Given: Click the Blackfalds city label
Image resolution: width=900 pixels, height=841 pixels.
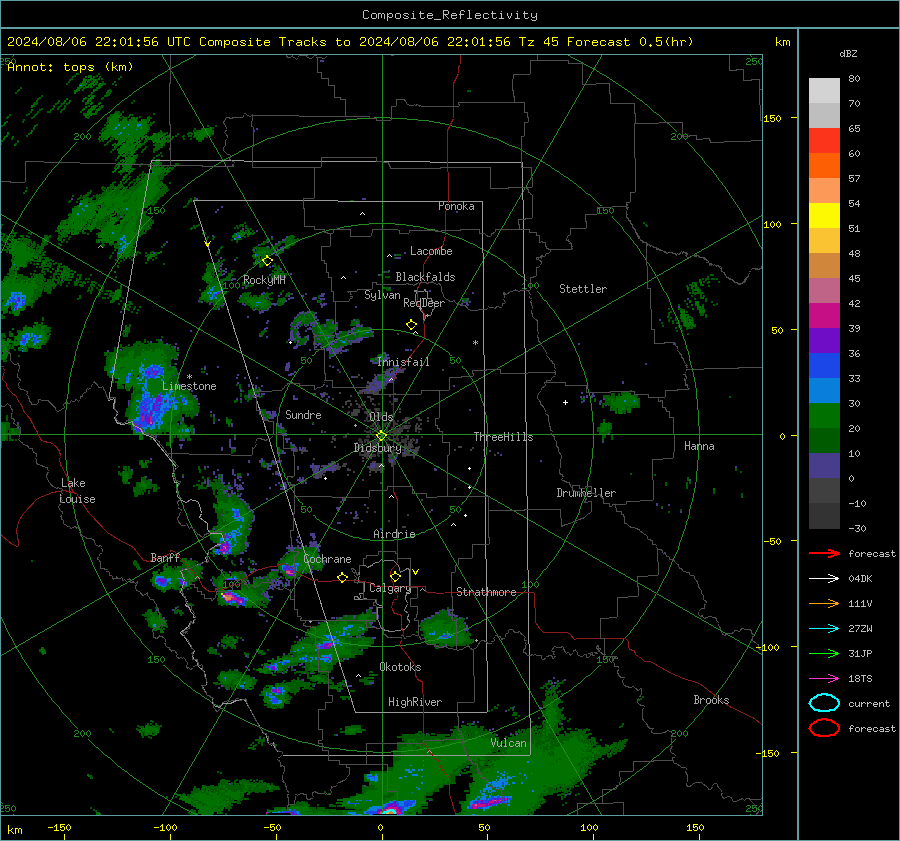Looking at the screenshot, I should (425, 277).
